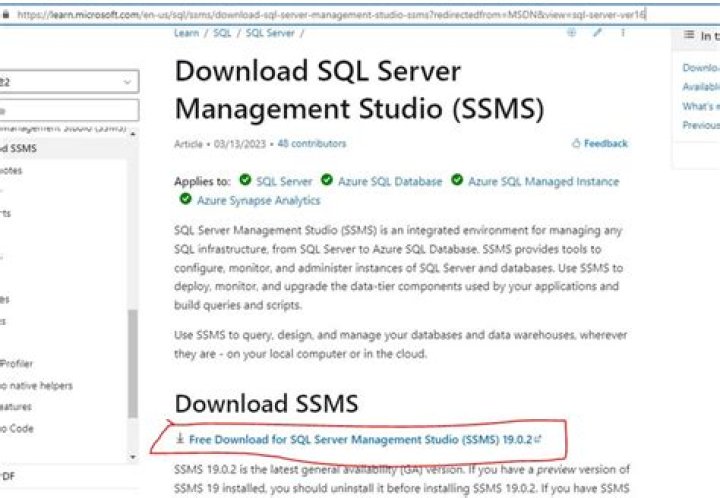Image resolution: width=720 pixels, height=498 pixels.
Task: Click the edit pencil icon near breadcrumbs
Action: pos(598,33)
